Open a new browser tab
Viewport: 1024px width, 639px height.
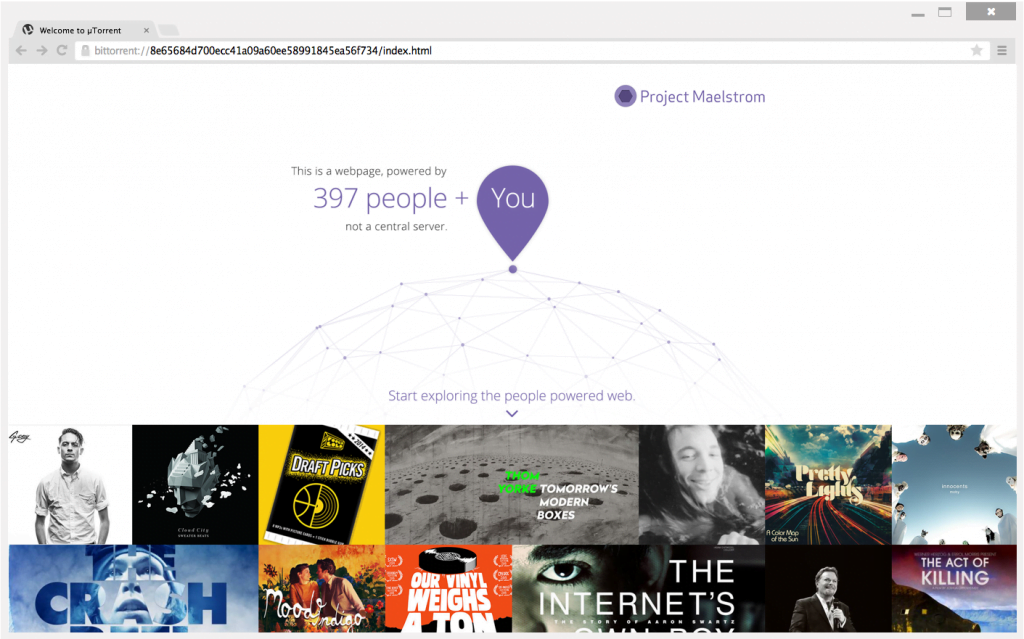[x=167, y=30]
